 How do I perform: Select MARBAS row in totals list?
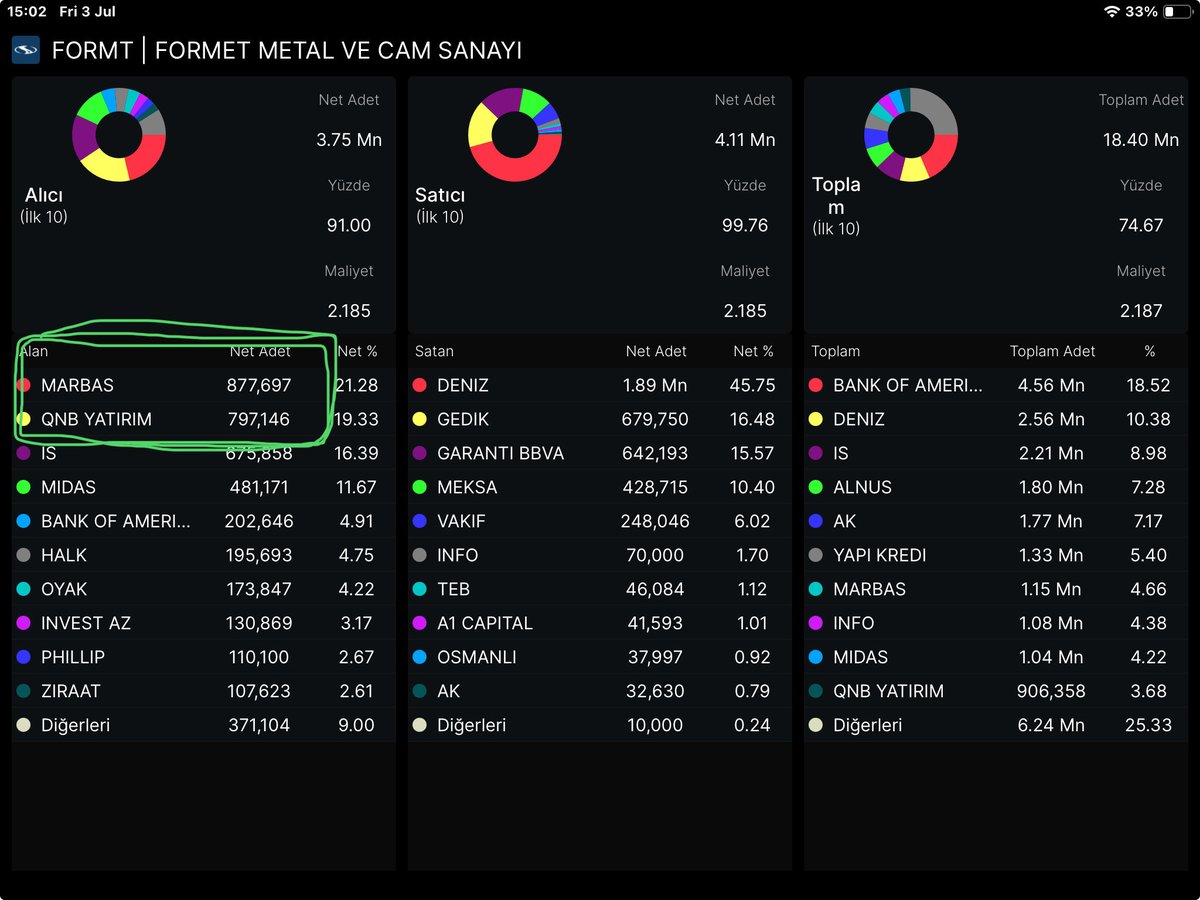996,589
